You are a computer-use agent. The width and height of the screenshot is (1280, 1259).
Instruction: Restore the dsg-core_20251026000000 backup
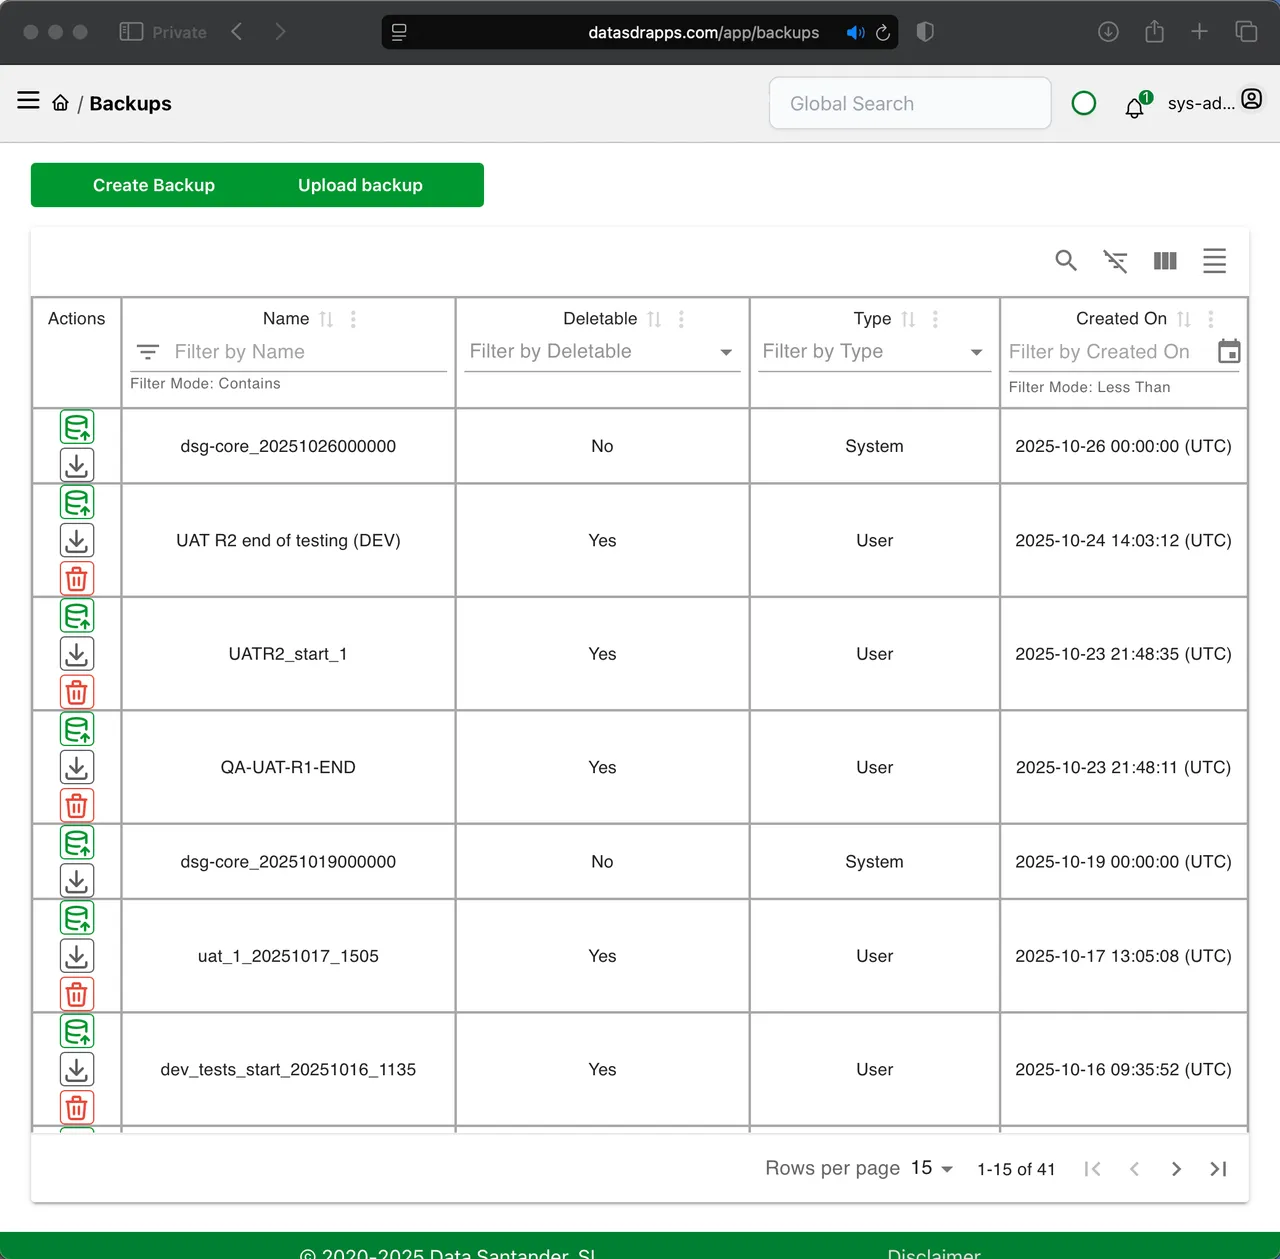[77, 426]
